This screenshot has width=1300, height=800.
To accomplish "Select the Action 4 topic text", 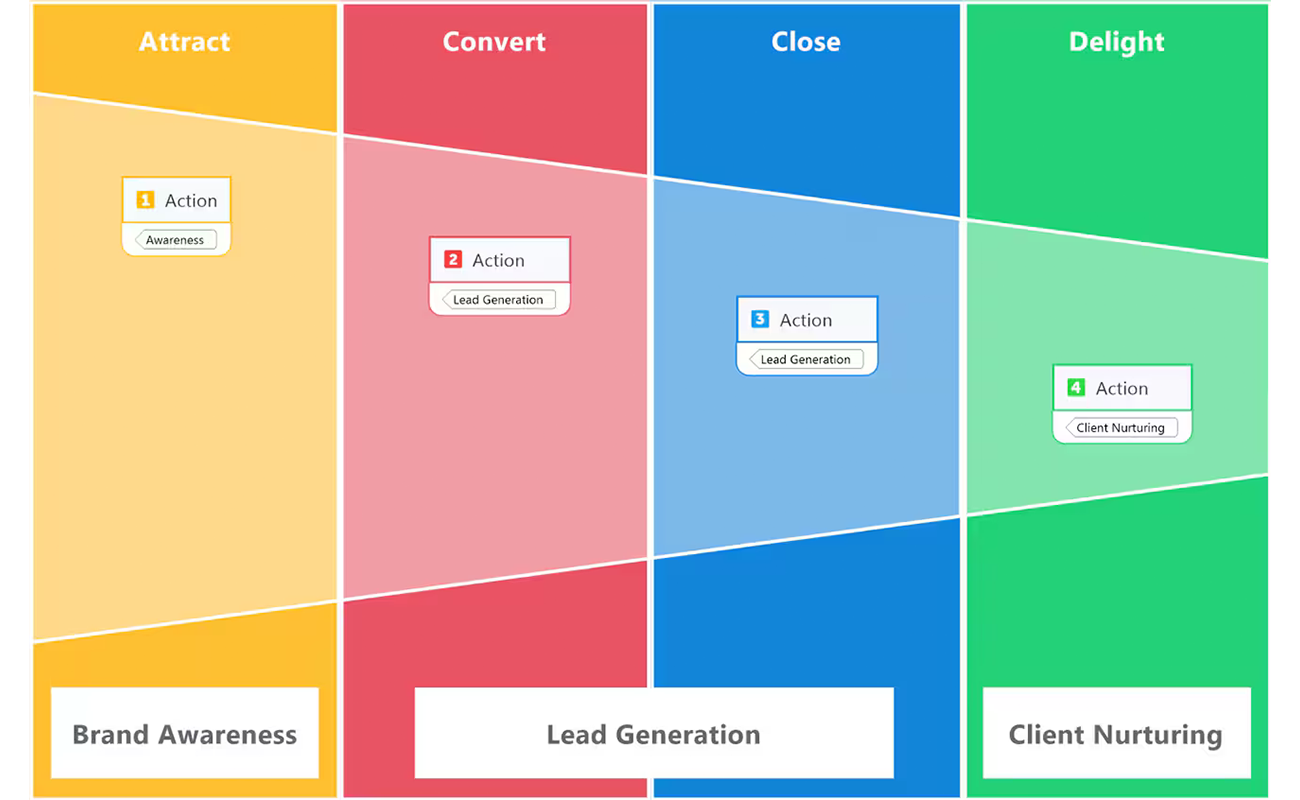I will (1122, 388).
